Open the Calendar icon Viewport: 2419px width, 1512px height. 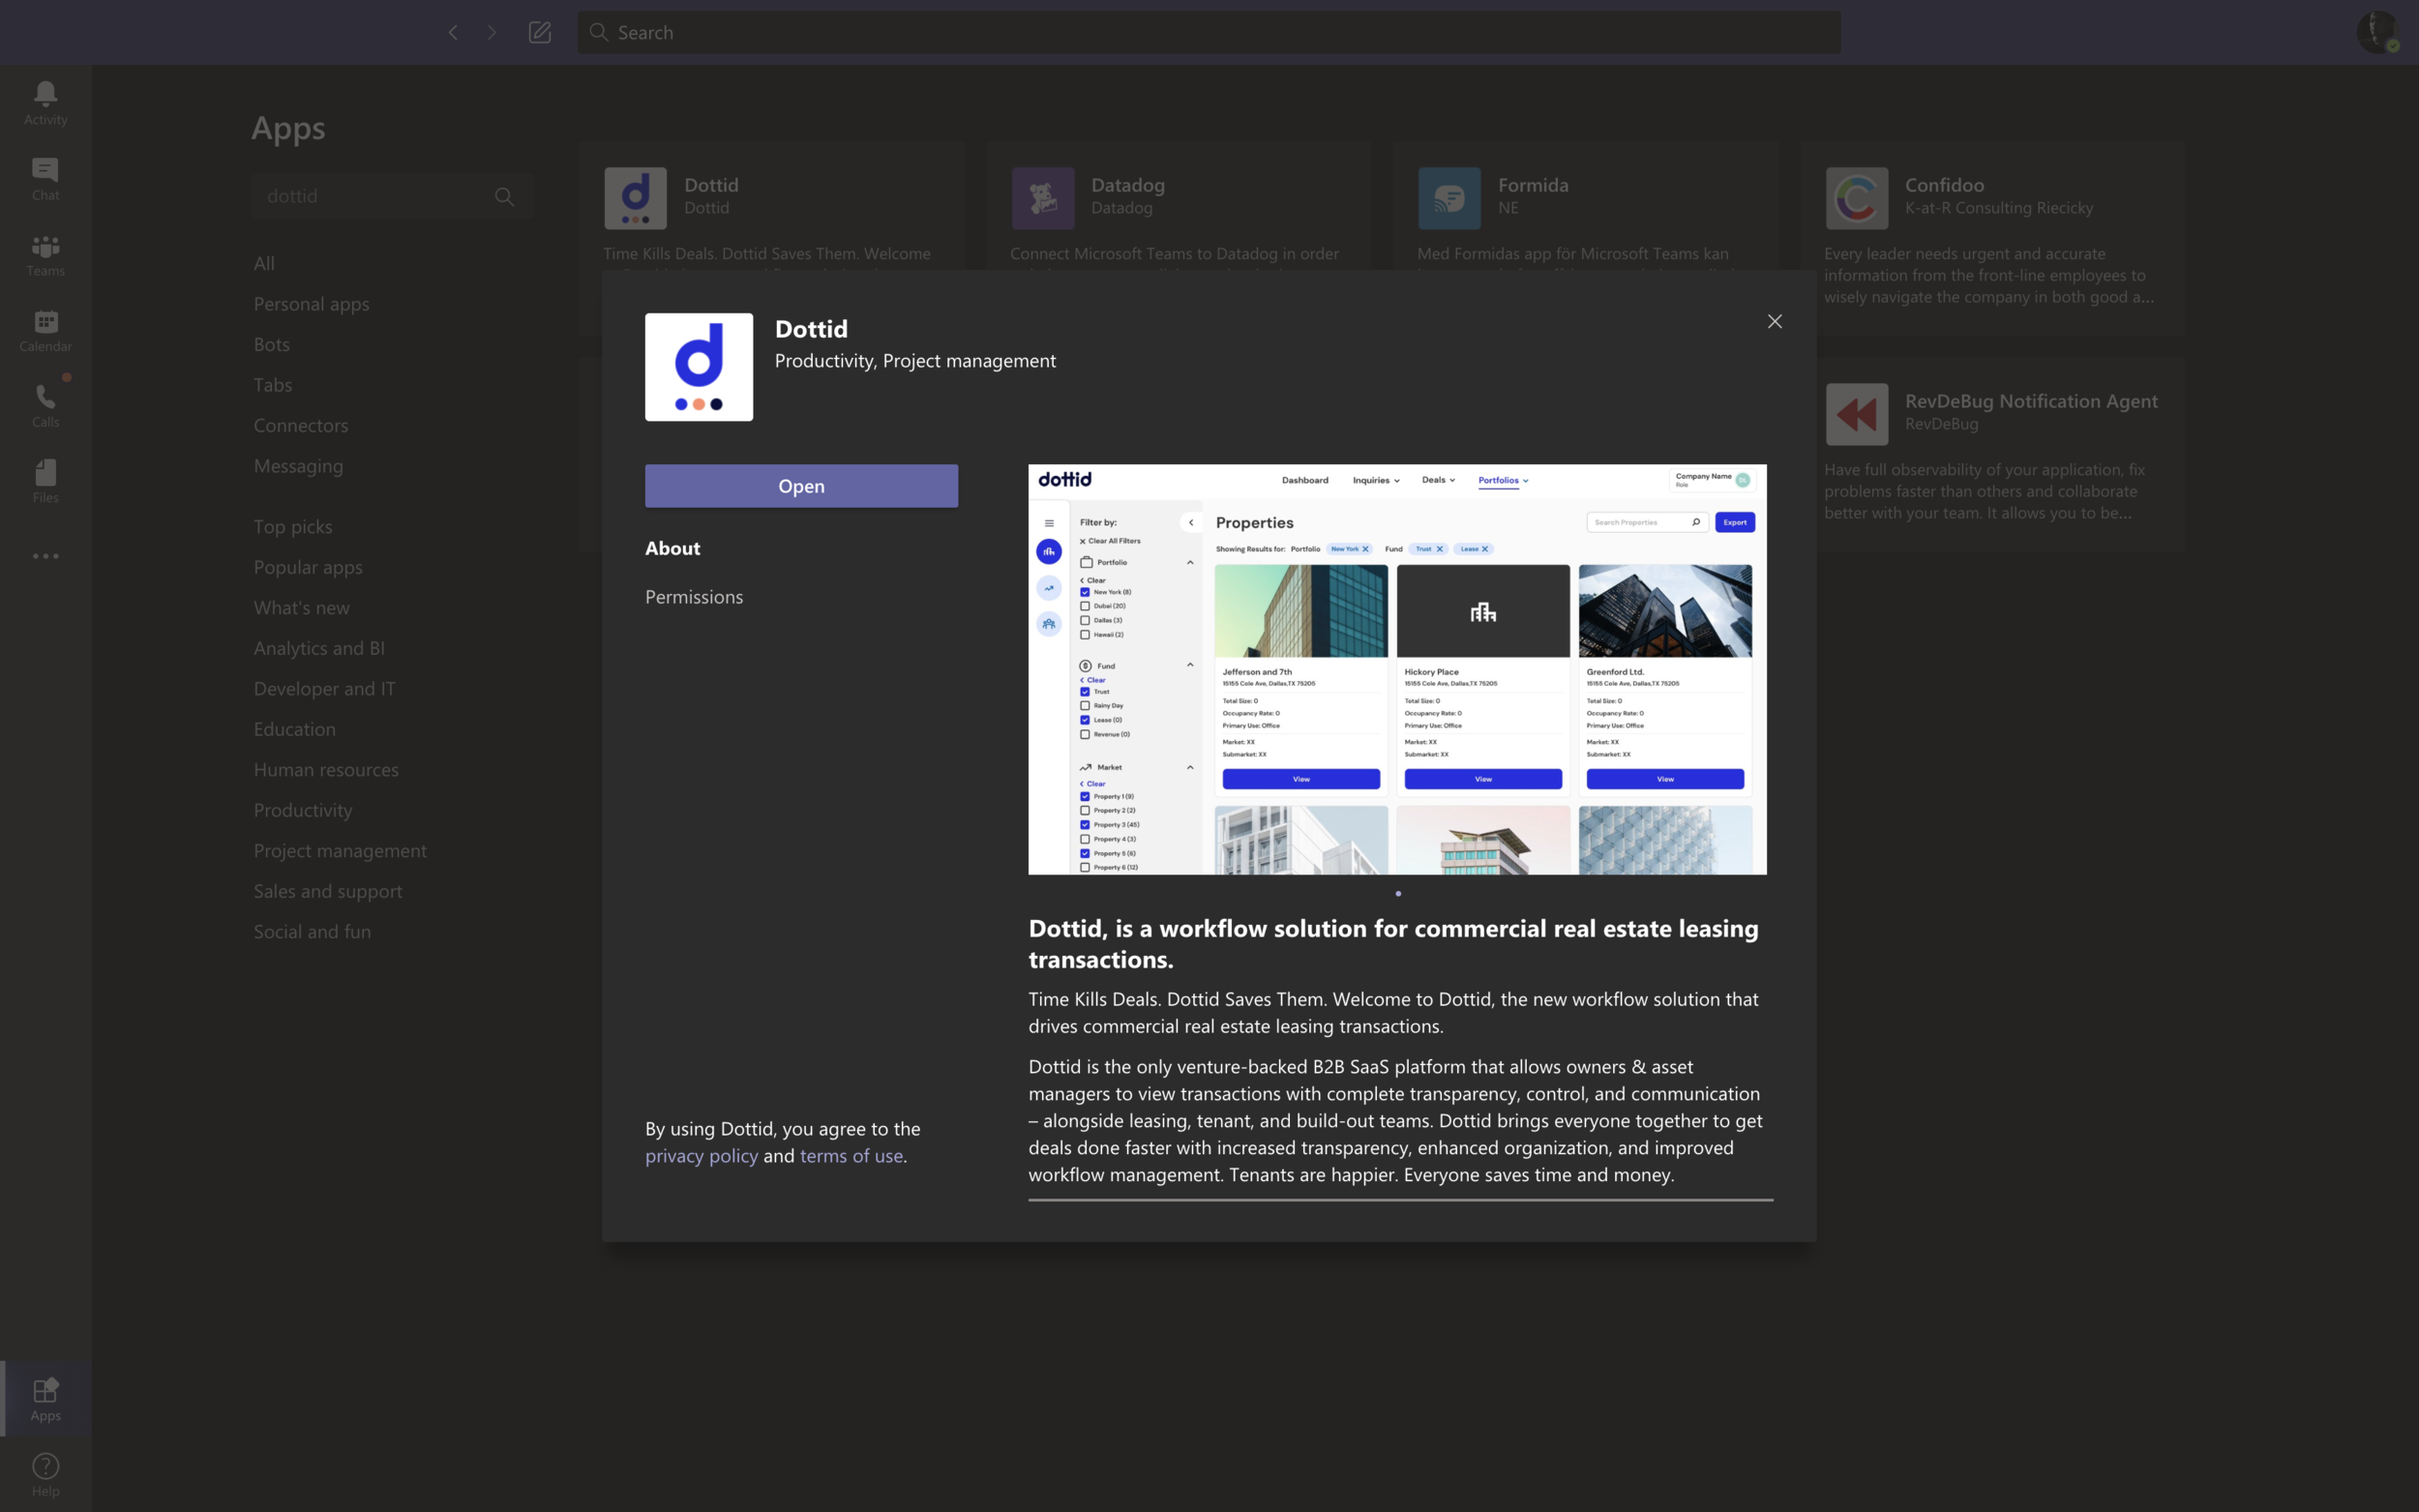click(x=45, y=330)
